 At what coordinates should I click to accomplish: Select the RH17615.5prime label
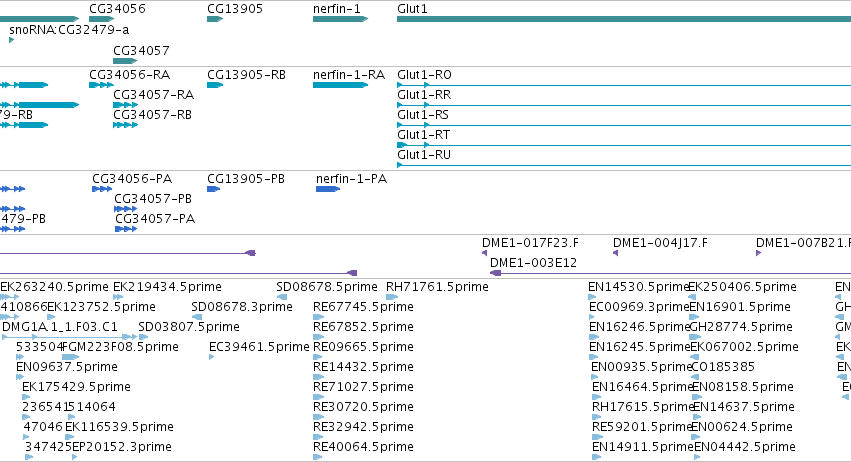coord(643,407)
